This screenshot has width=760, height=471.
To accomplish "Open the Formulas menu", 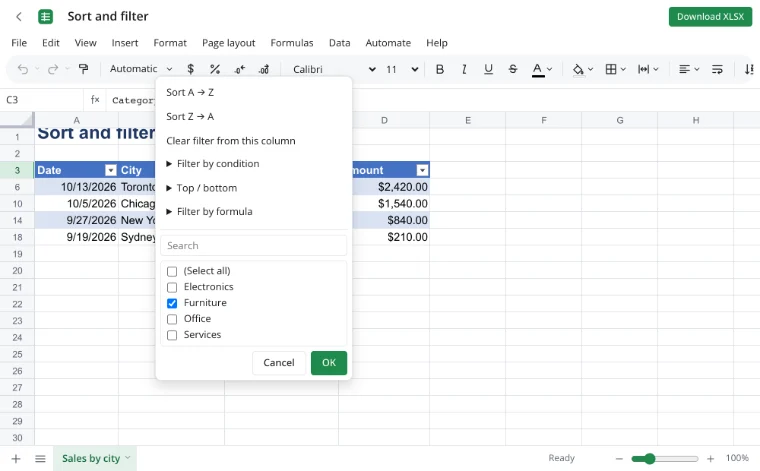I will click(292, 43).
